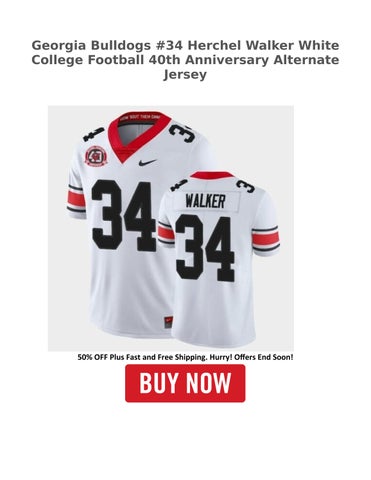Click the right red sleeve stripe on the back jersey

pos(265,238)
